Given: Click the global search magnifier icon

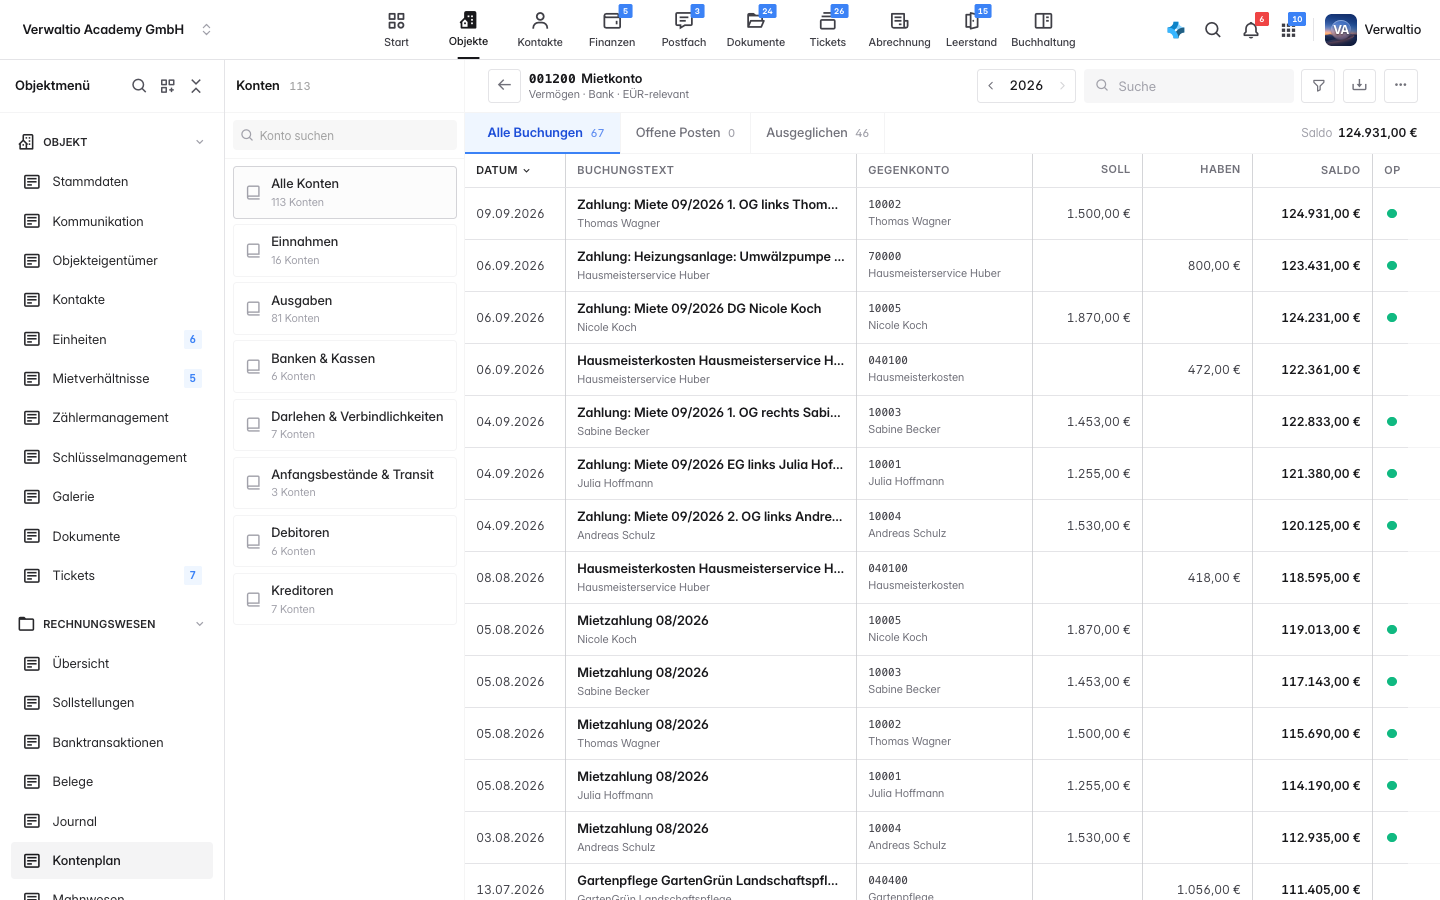Looking at the screenshot, I should tap(1213, 30).
